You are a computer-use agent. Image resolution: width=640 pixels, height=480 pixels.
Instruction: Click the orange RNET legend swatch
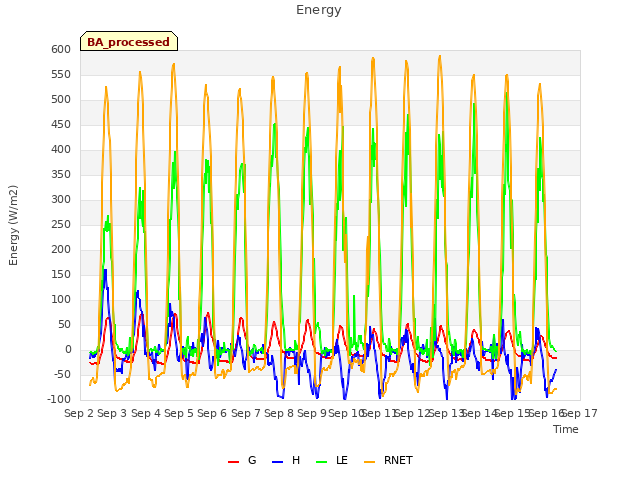click(x=369, y=462)
